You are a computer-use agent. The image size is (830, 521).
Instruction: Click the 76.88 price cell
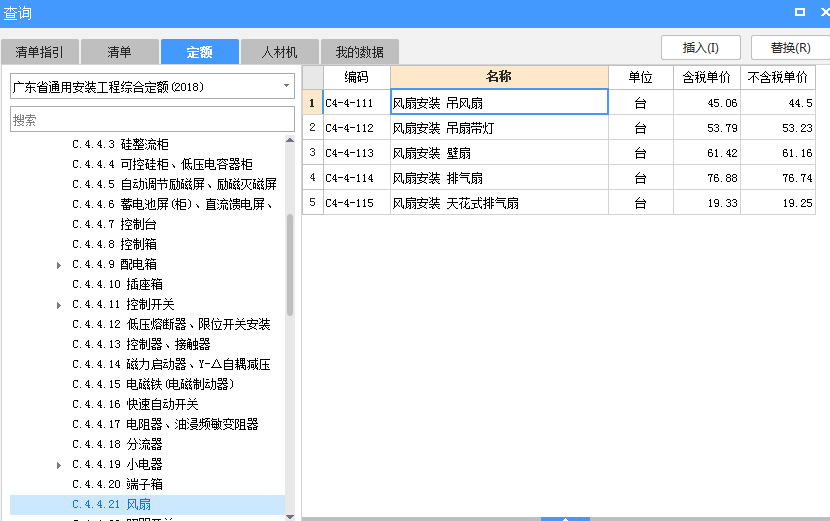707,178
